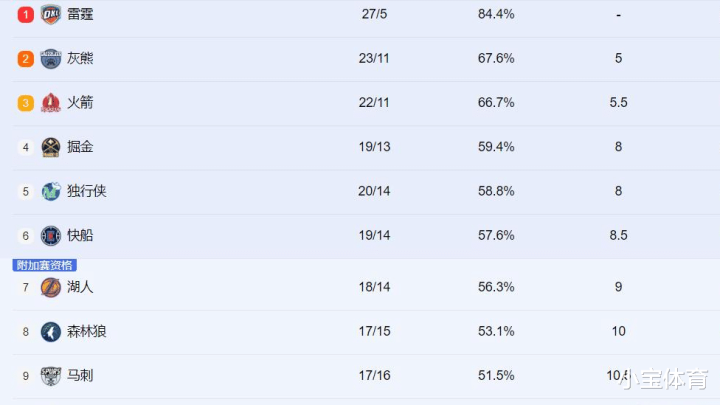Click the Clippers (快船) team logo

[x=51, y=236]
